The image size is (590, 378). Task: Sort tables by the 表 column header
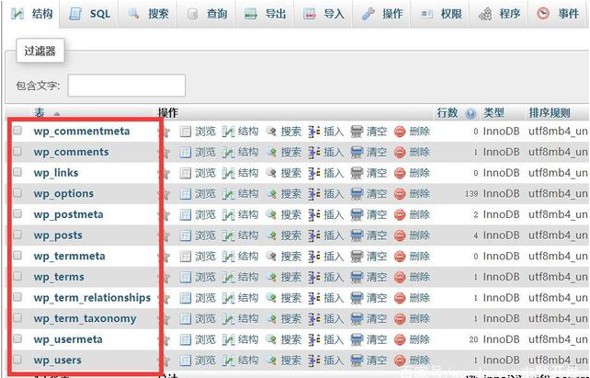tap(39, 112)
